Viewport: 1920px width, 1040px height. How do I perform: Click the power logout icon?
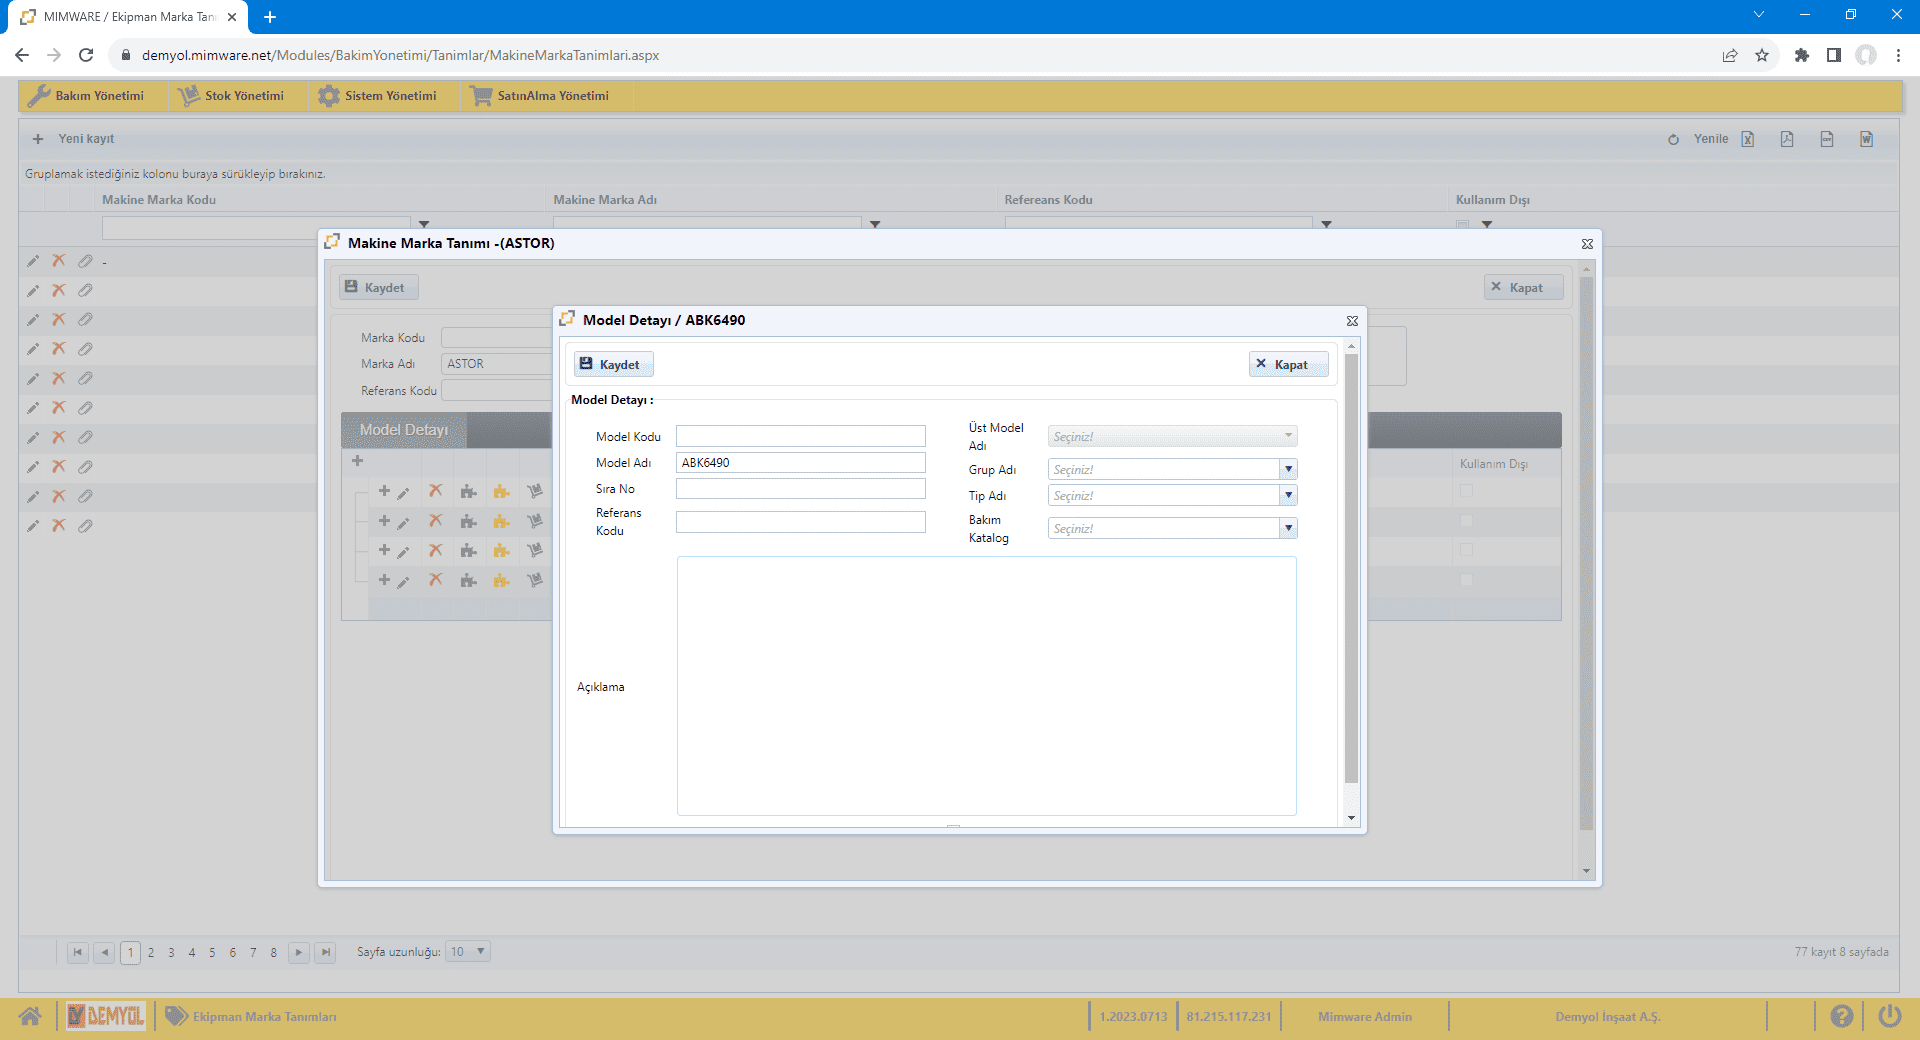[1889, 1016]
